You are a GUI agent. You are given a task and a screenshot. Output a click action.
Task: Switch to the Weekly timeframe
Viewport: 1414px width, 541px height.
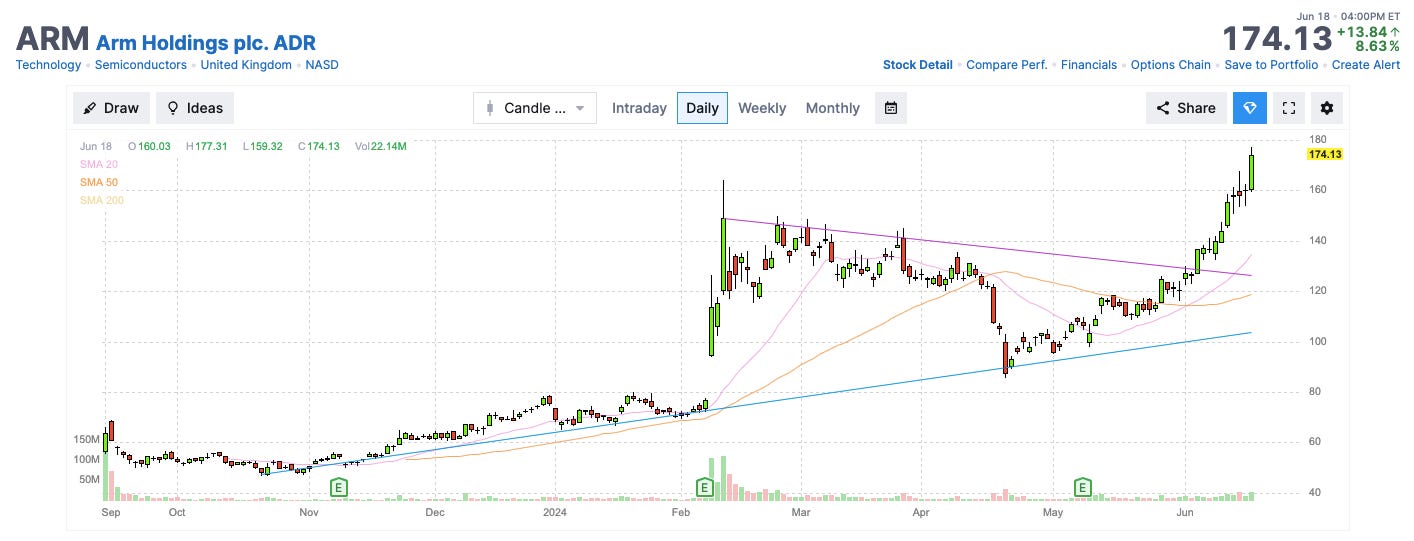click(x=762, y=108)
